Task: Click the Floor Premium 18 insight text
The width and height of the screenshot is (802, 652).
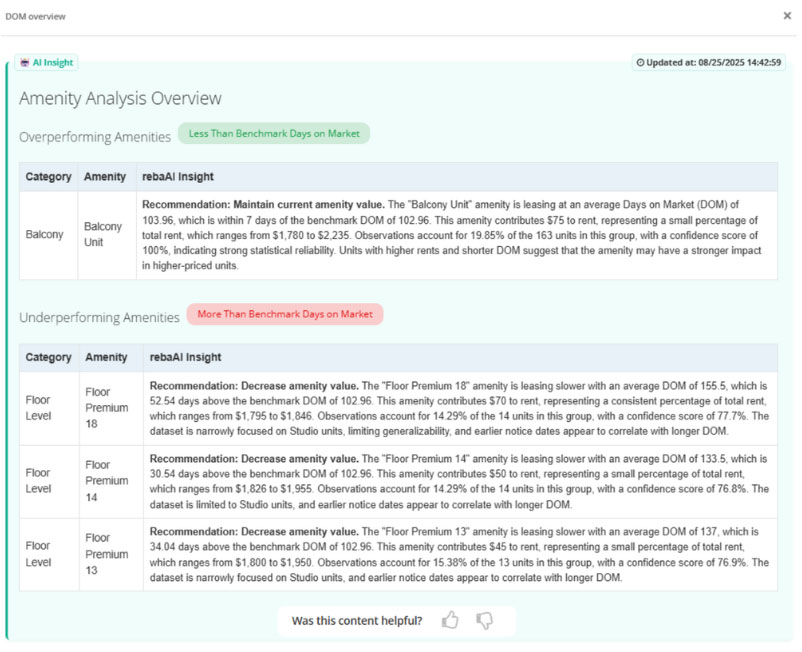Action: click(x=459, y=408)
